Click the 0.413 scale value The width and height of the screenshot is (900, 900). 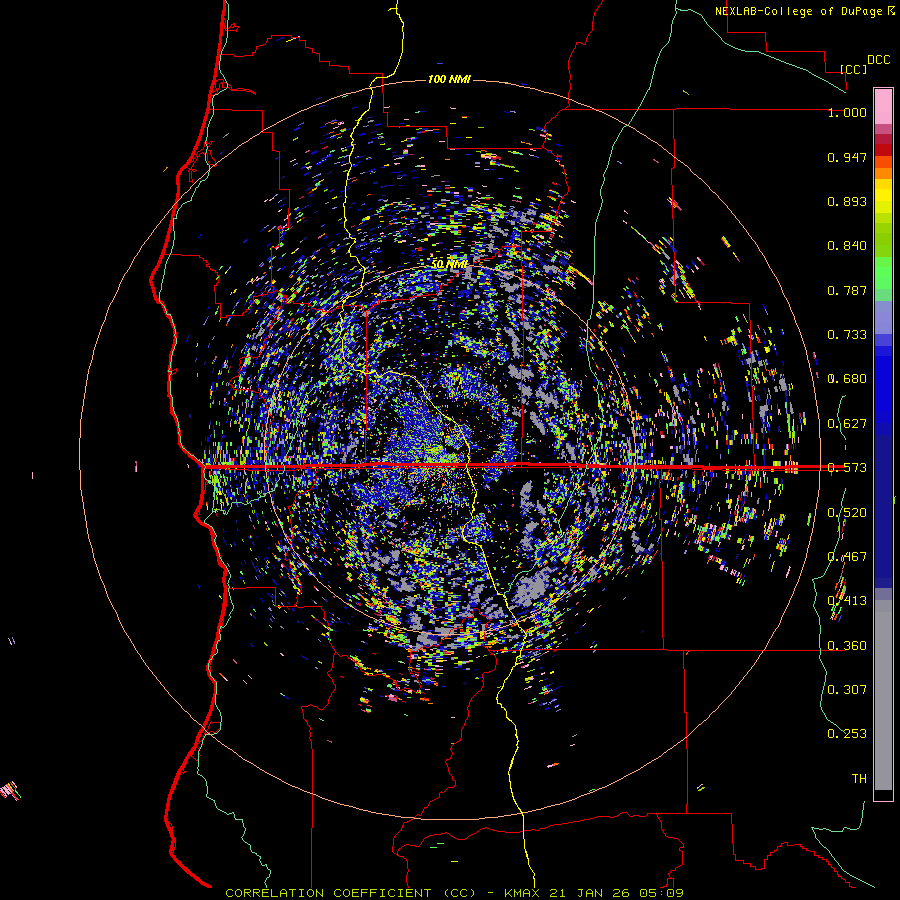847,601
